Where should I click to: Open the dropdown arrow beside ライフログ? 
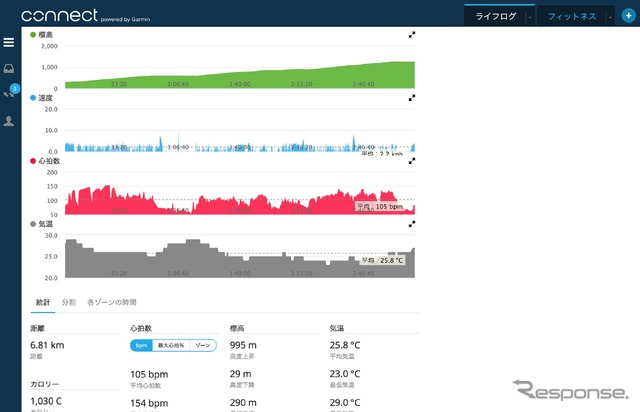tap(528, 17)
